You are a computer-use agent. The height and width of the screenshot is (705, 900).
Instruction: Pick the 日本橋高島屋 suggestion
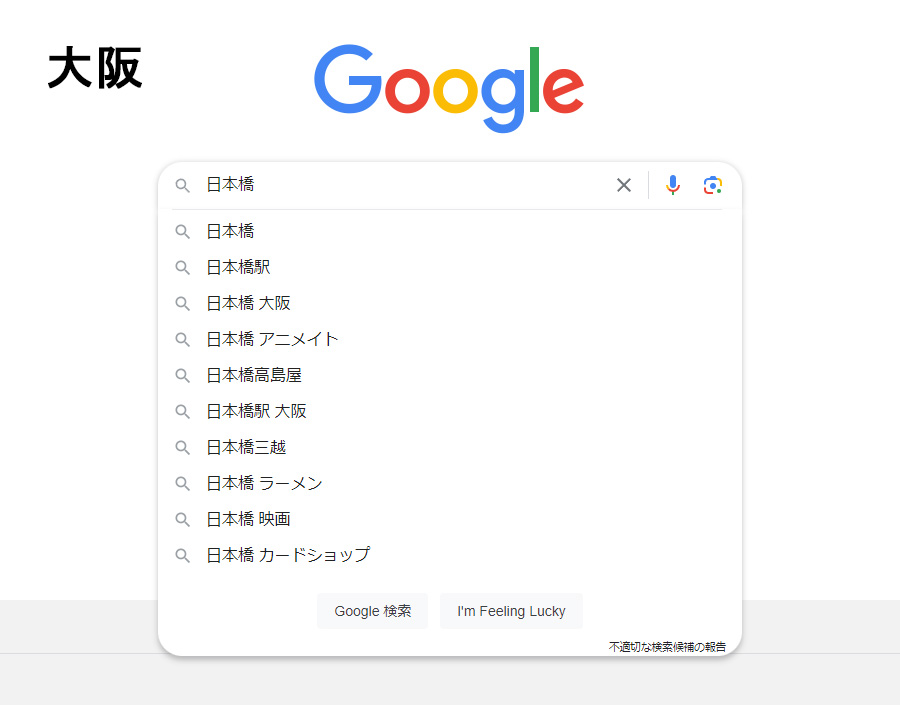coord(254,375)
